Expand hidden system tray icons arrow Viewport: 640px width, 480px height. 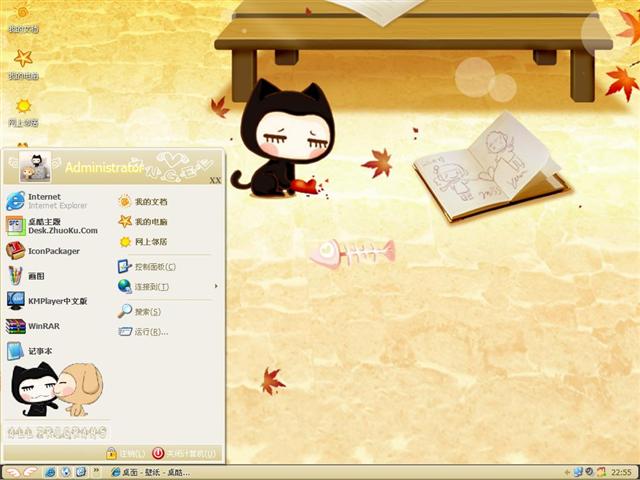[x=567, y=472]
